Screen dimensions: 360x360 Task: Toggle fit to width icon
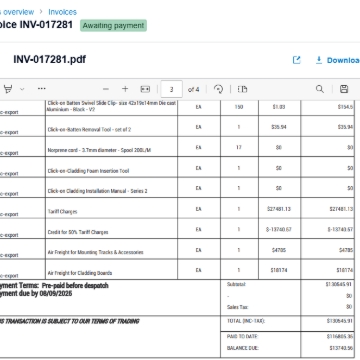[x=145, y=89]
